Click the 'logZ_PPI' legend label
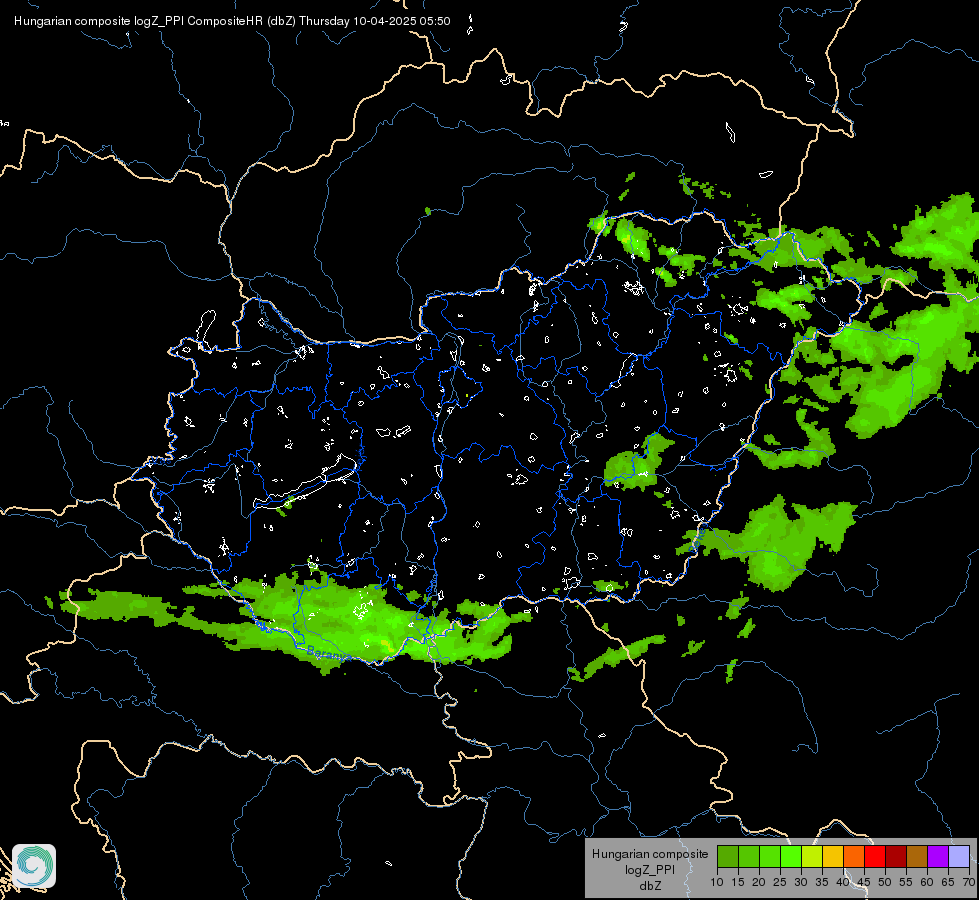This screenshot has height=900, width=979. [x=650, y=870]
